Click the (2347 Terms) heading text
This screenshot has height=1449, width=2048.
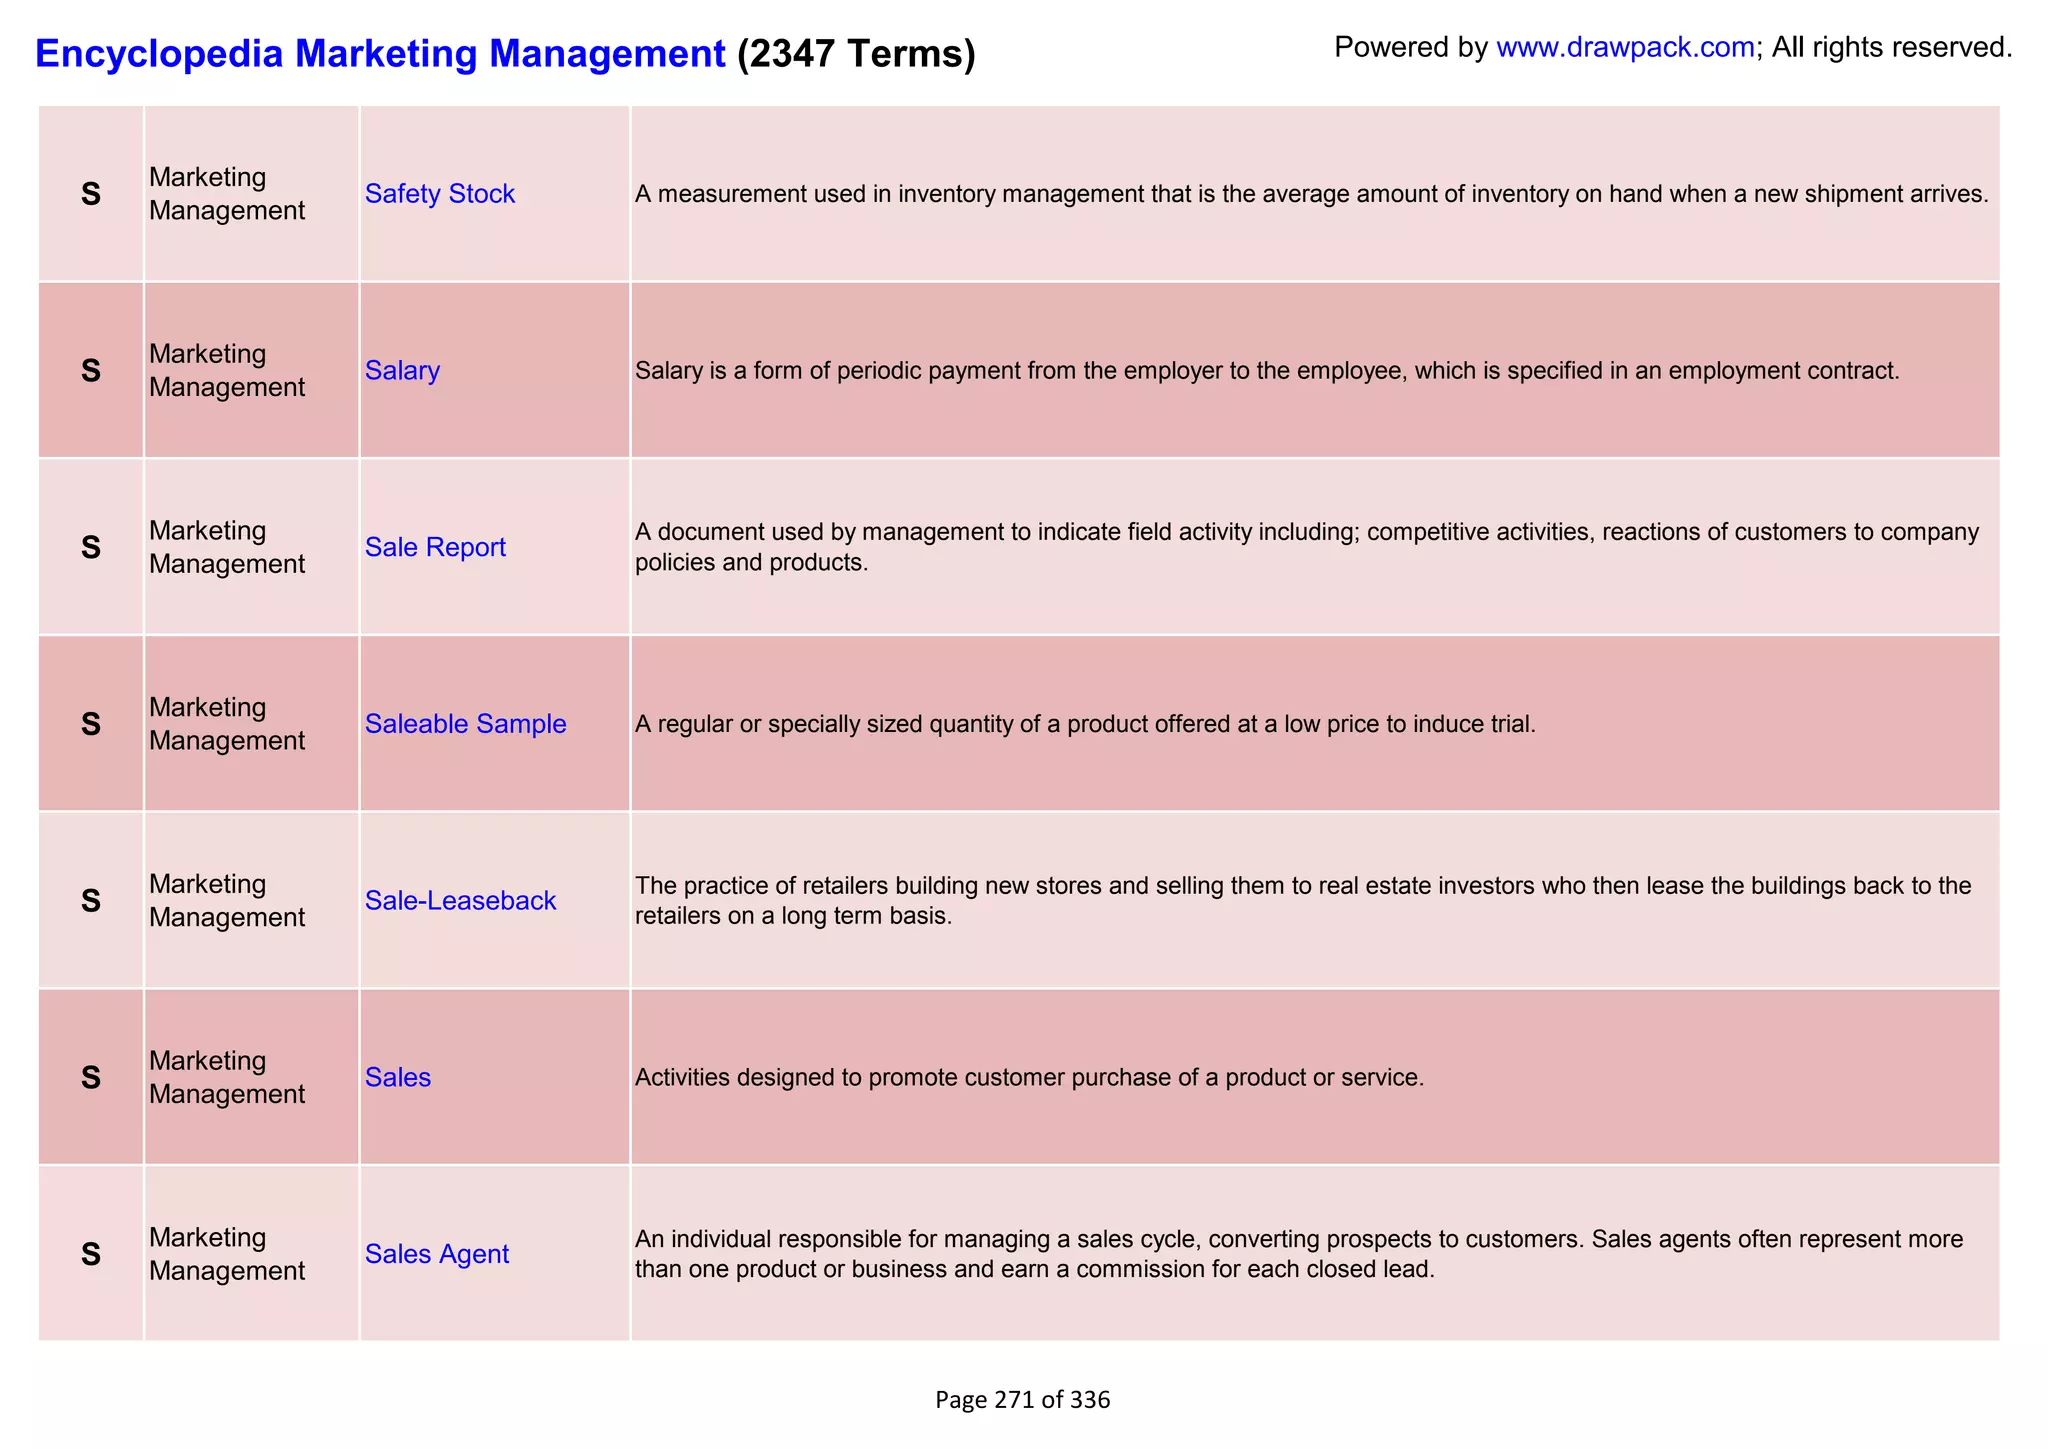click(x=856, y=53)
